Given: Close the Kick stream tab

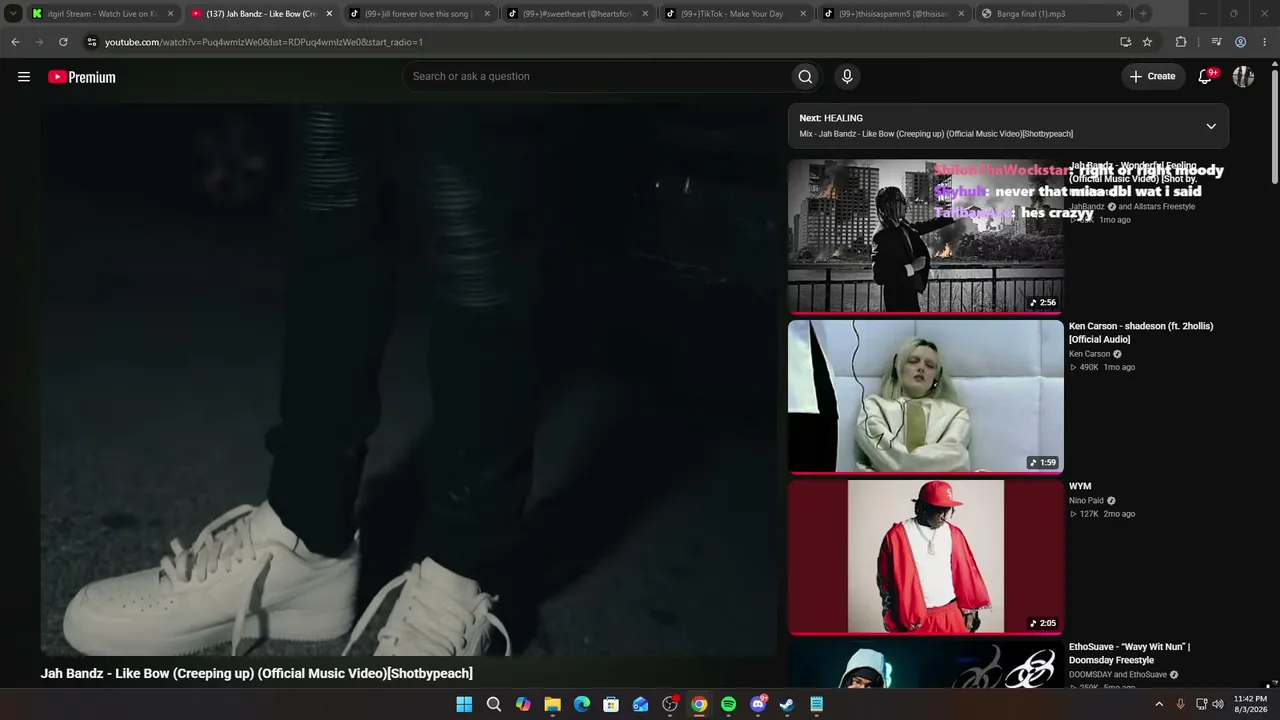Looking at the screenshot, I should pos(171,14).
